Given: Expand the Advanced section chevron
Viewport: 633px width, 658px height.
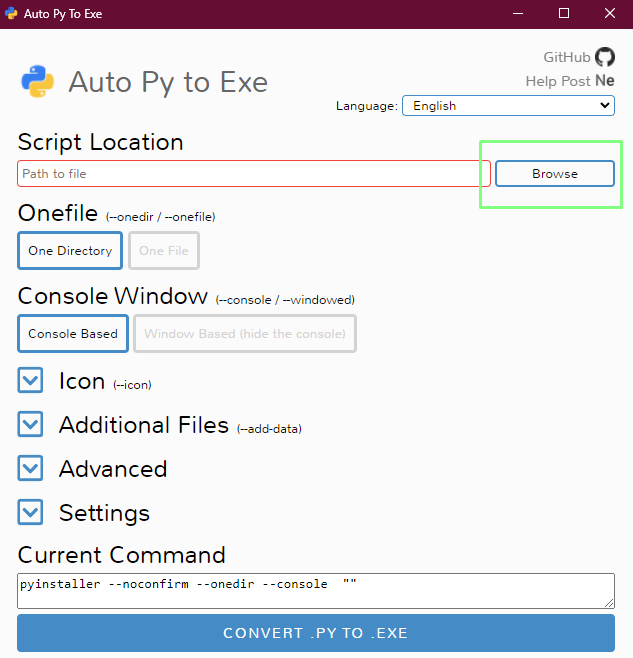Looking at the screenshot, I should point(30,468).
